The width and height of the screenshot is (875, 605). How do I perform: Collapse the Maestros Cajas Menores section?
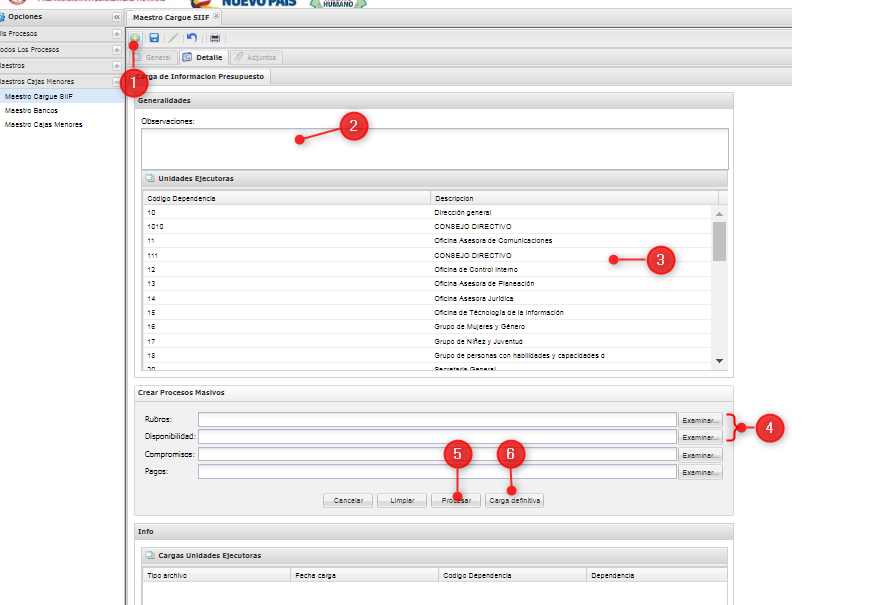[x=116, y=82]
